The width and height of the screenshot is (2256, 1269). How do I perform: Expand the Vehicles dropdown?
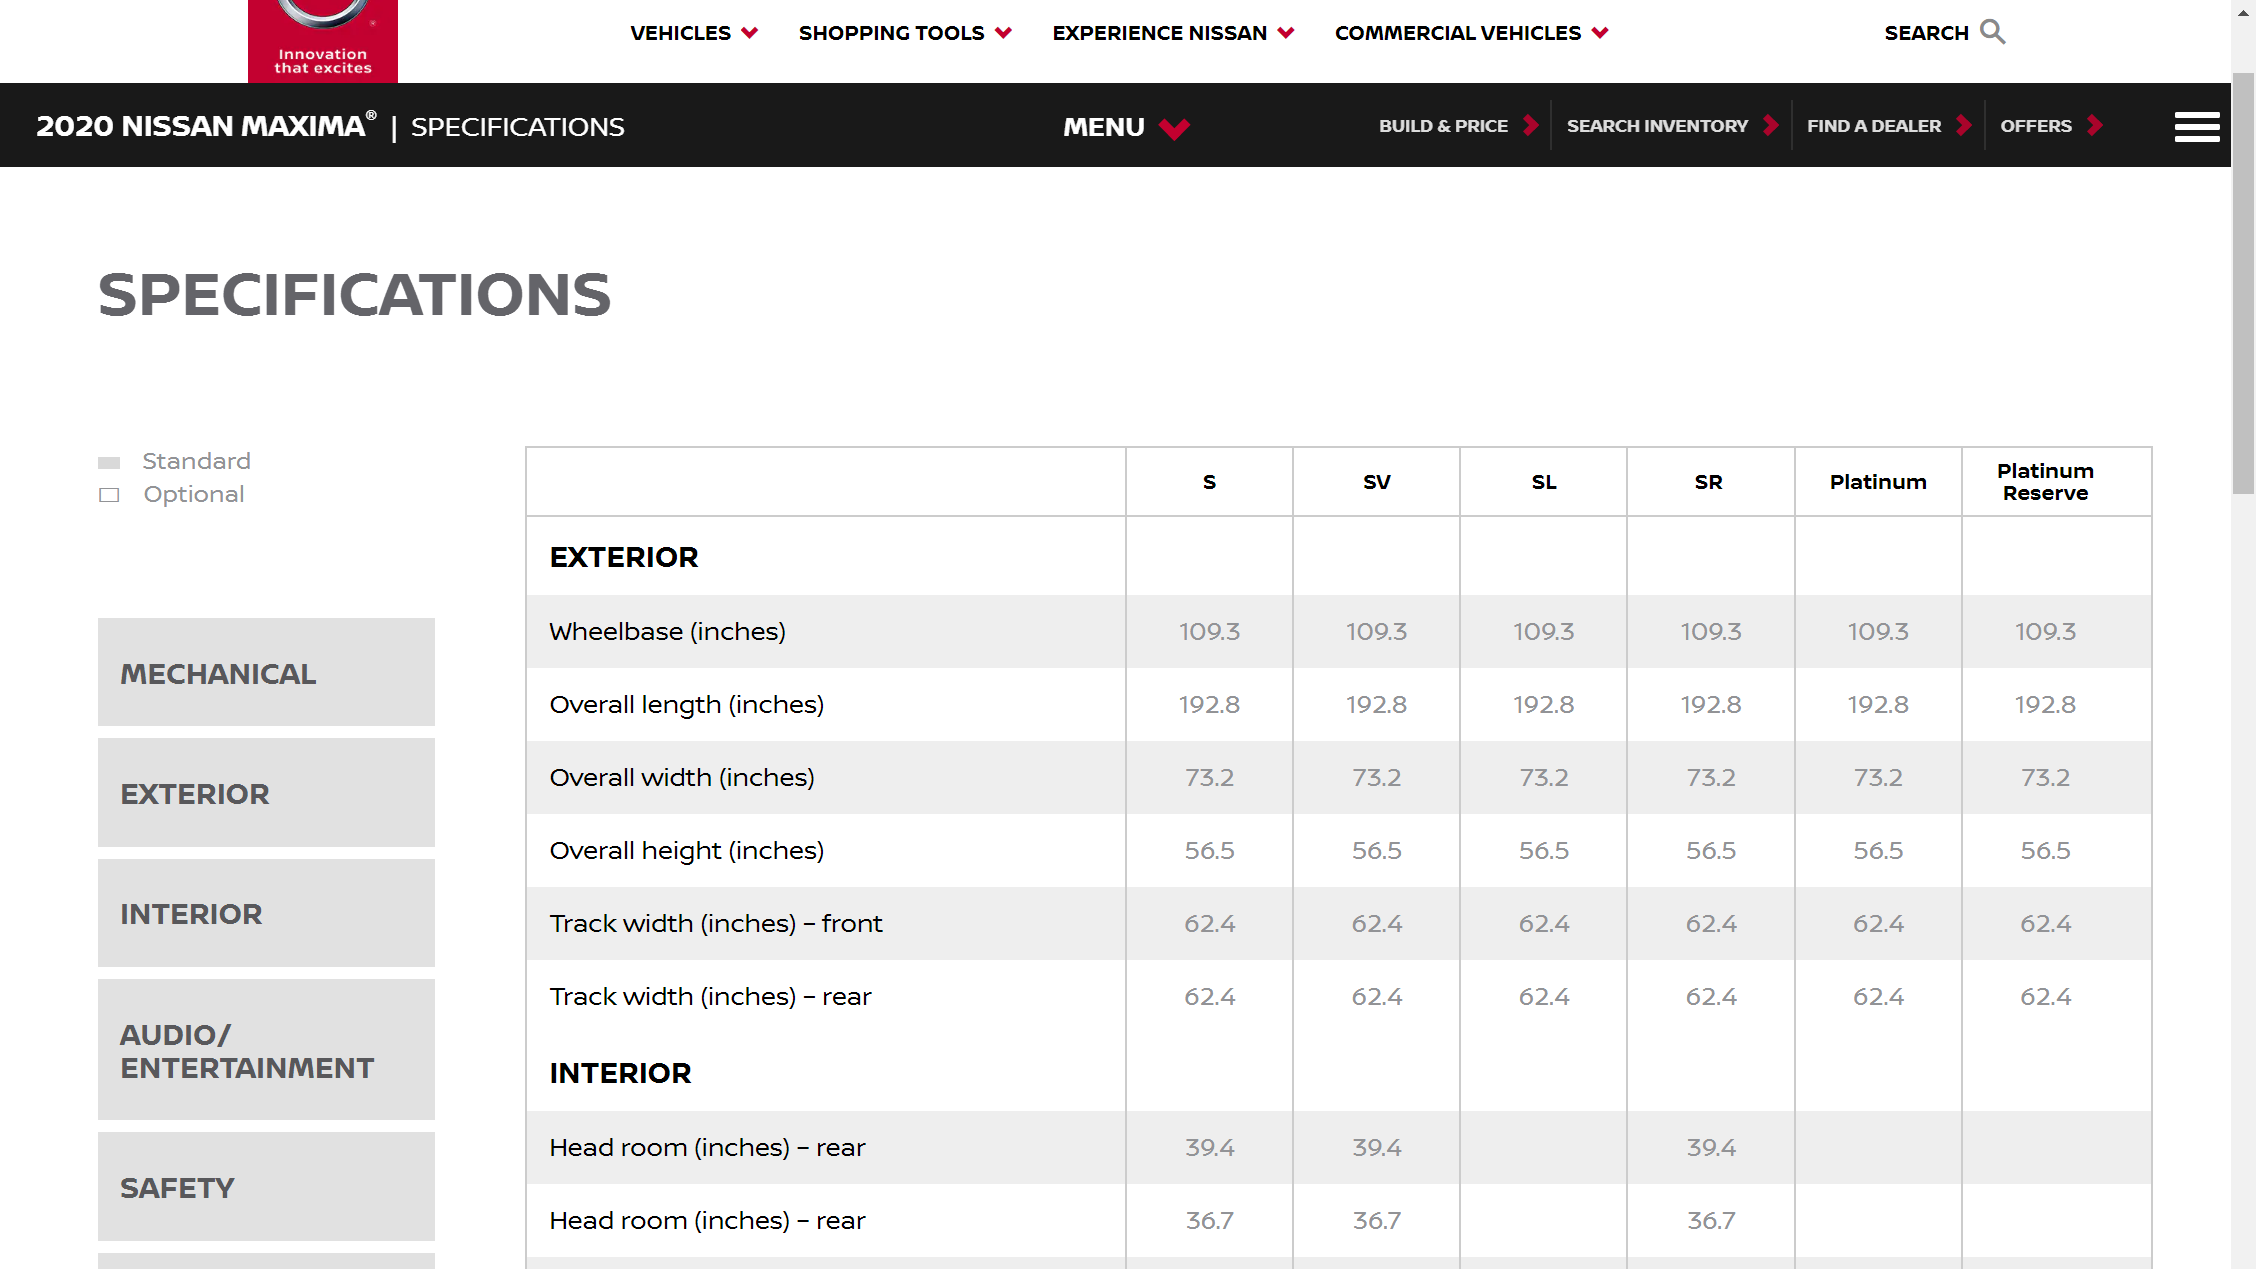[693, 33]
